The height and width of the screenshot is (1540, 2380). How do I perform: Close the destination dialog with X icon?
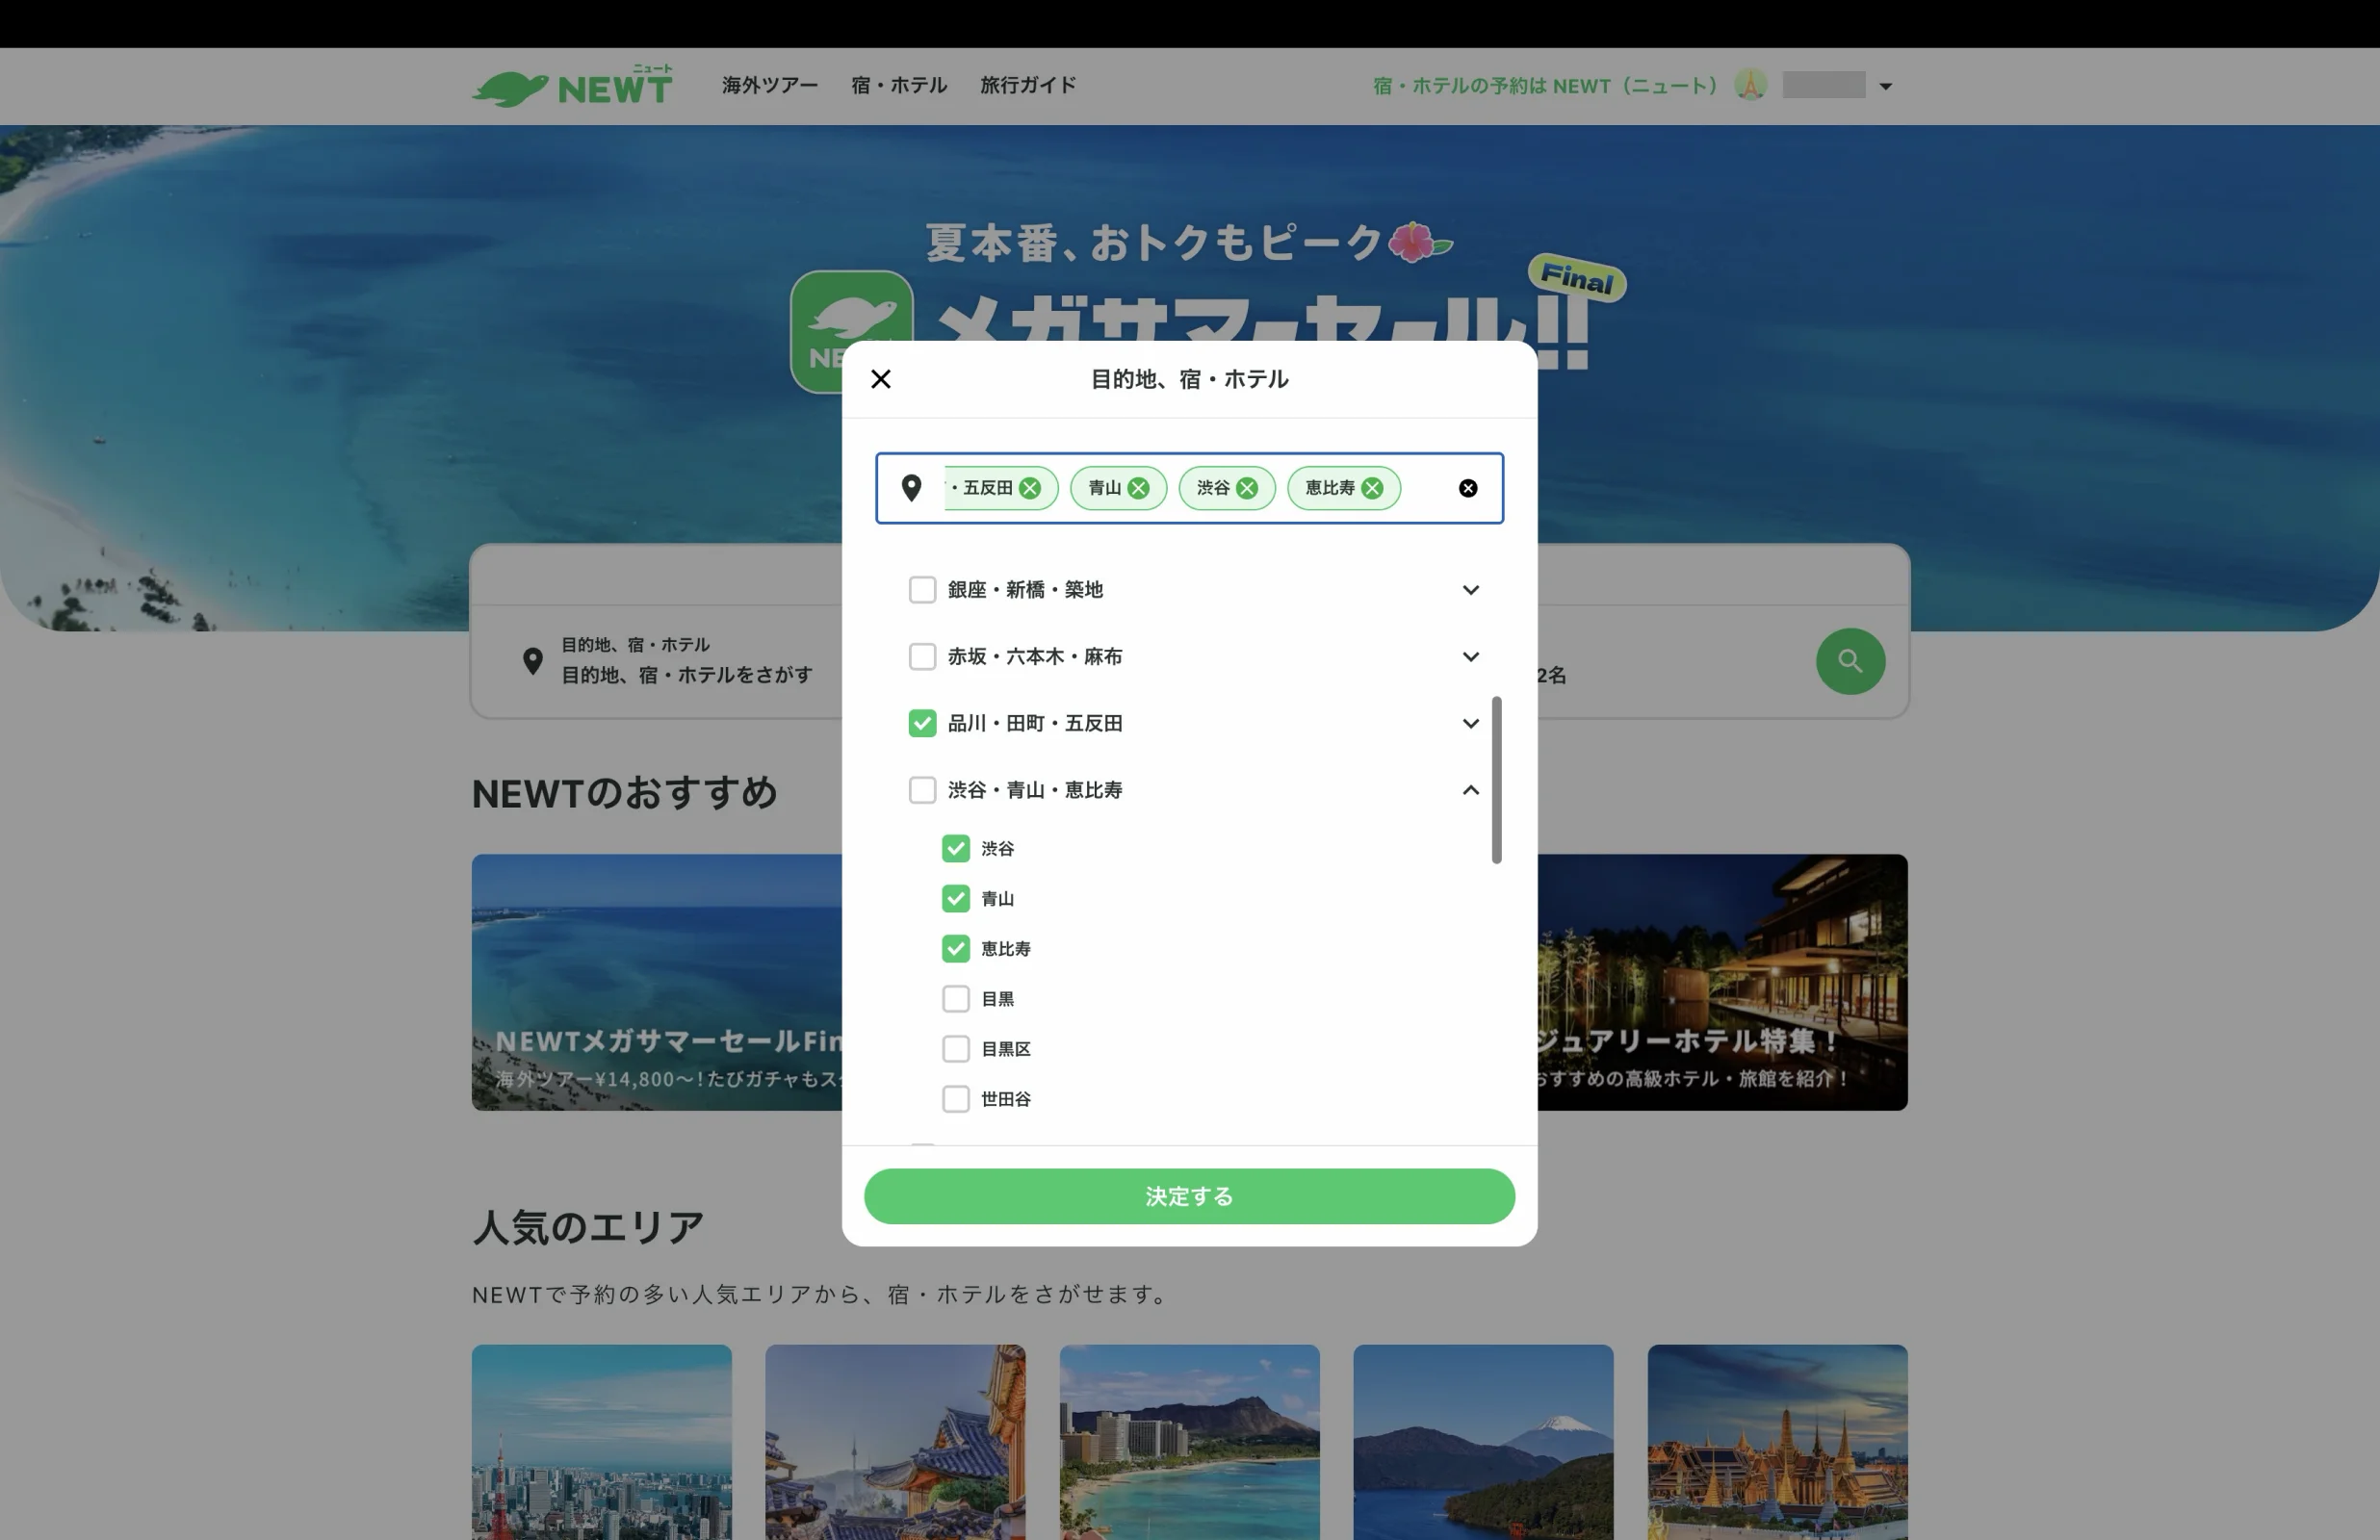tap(880, 379)
